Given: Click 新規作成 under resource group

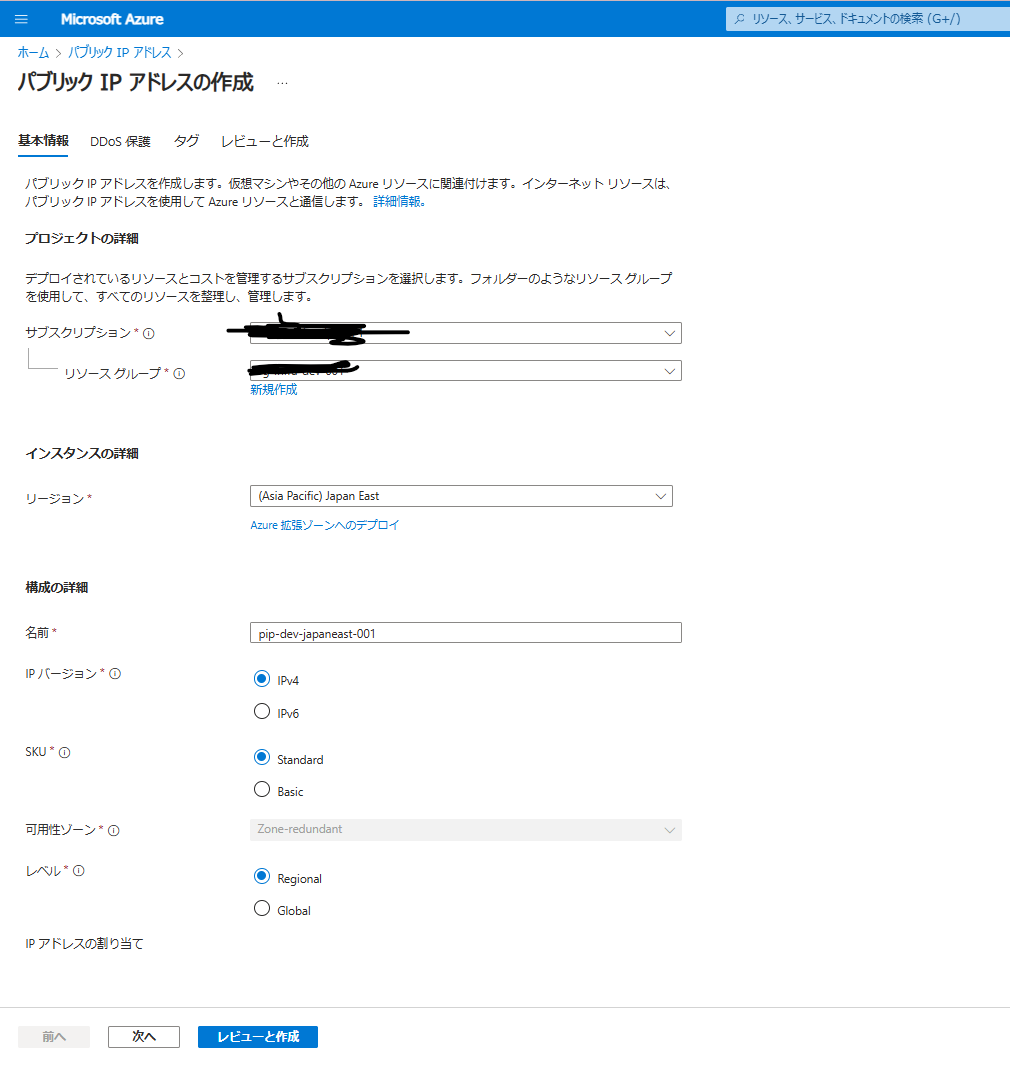Looking at the screenshot, I should (x=274, y=389).
